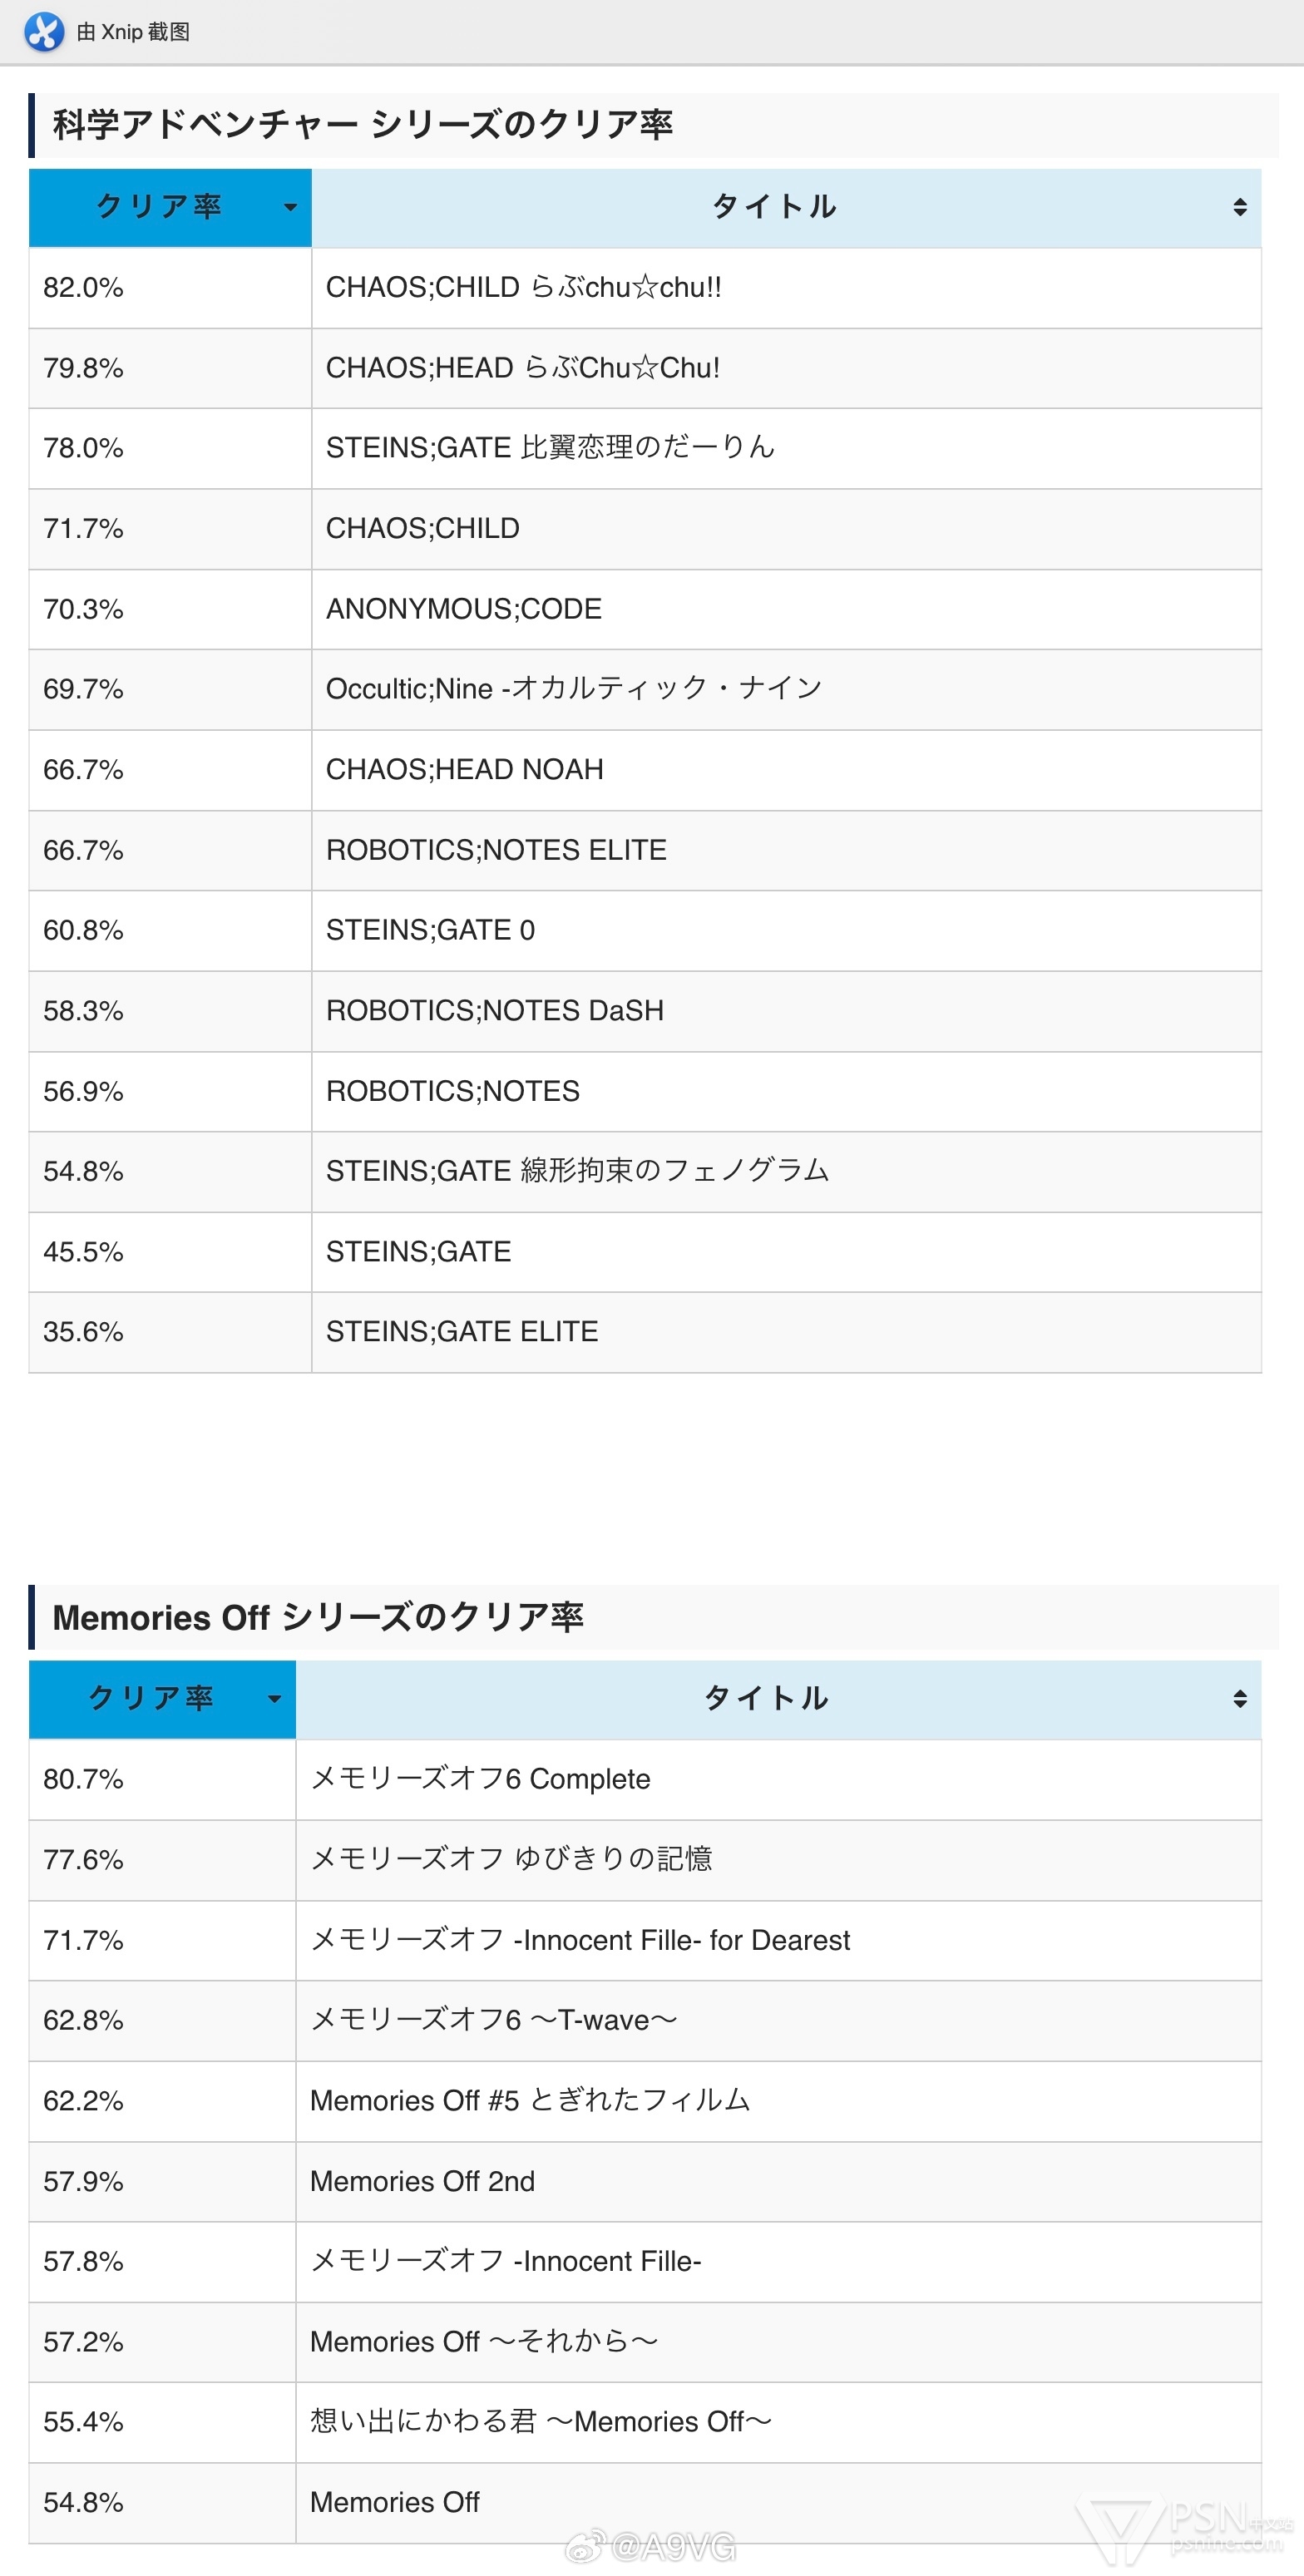This screenshot has width=1304, height=2576.
Task: Select the Occultic;Nine title row
Action: 645,689
